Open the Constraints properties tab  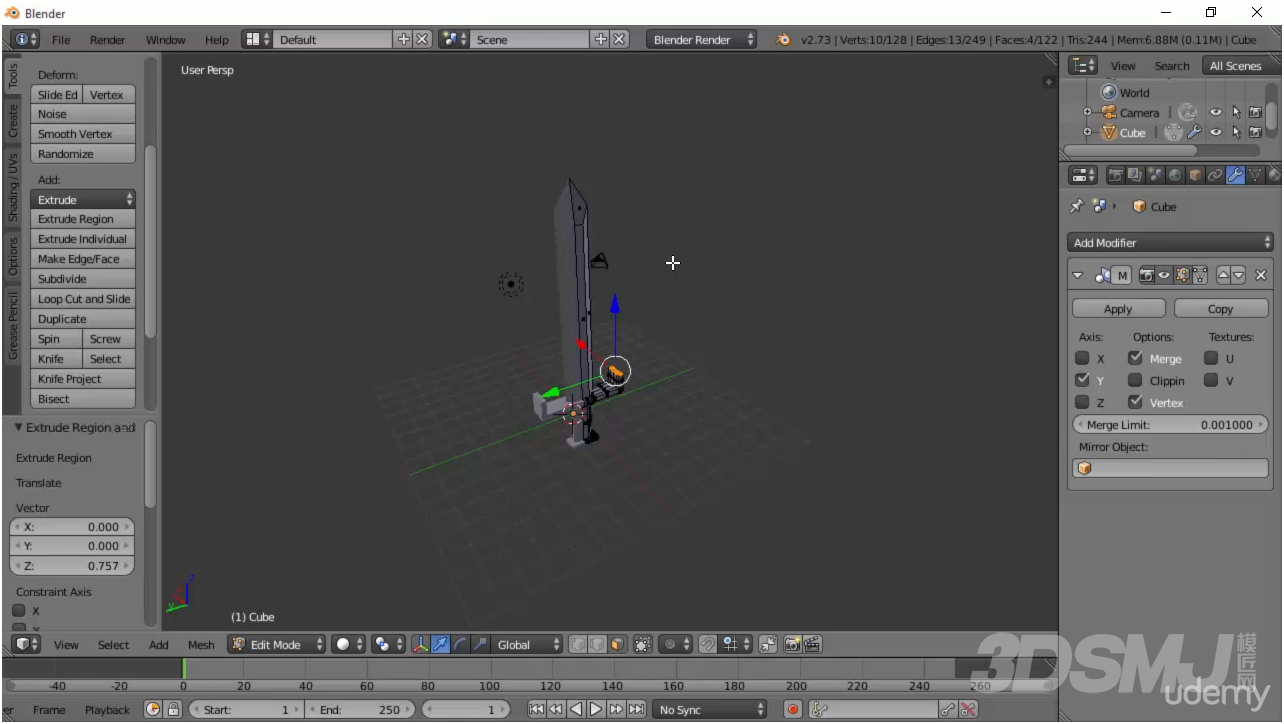(1215, 175)
